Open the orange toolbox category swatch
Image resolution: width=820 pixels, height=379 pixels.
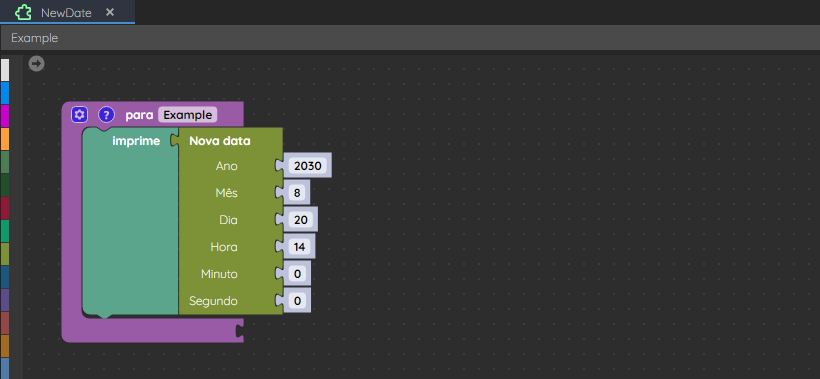[x=5, y=139]
